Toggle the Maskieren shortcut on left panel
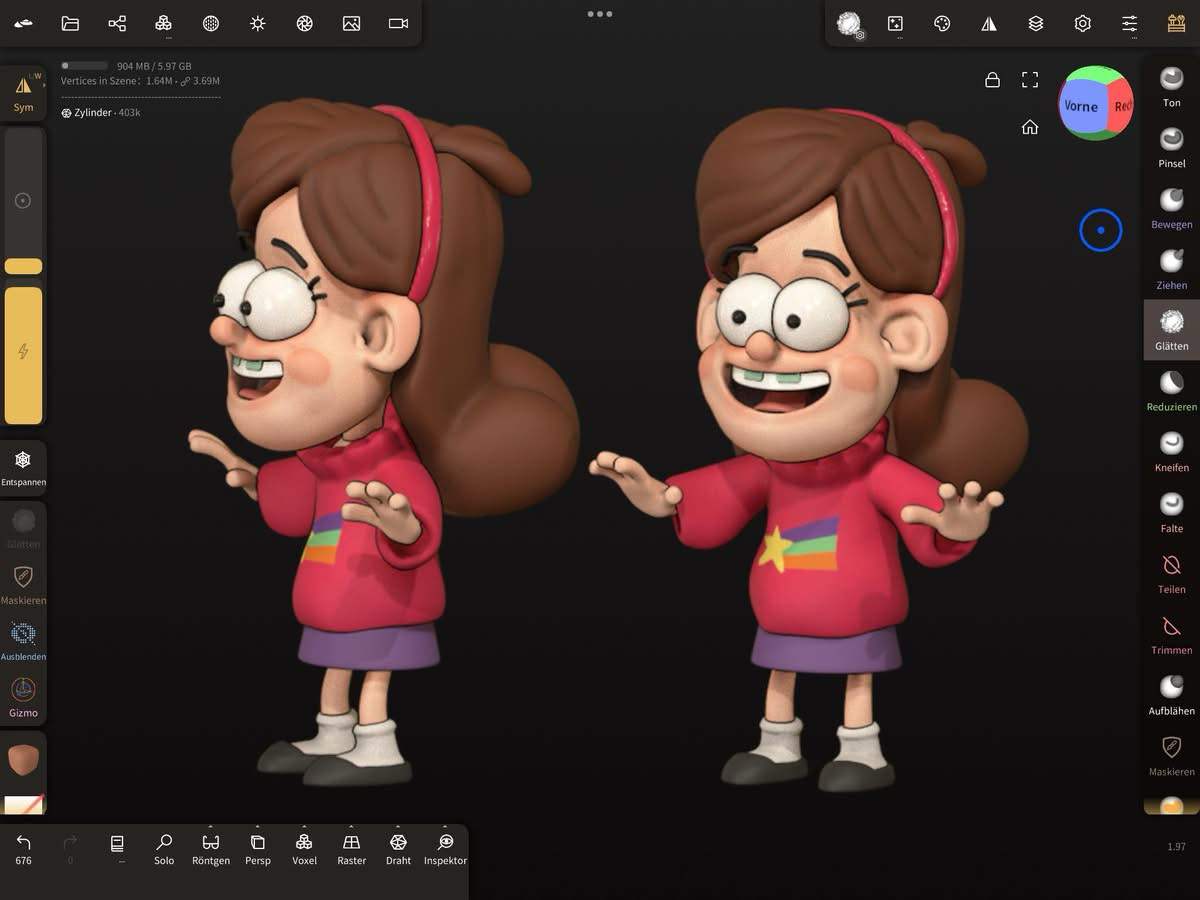 (x=23, y=584)
